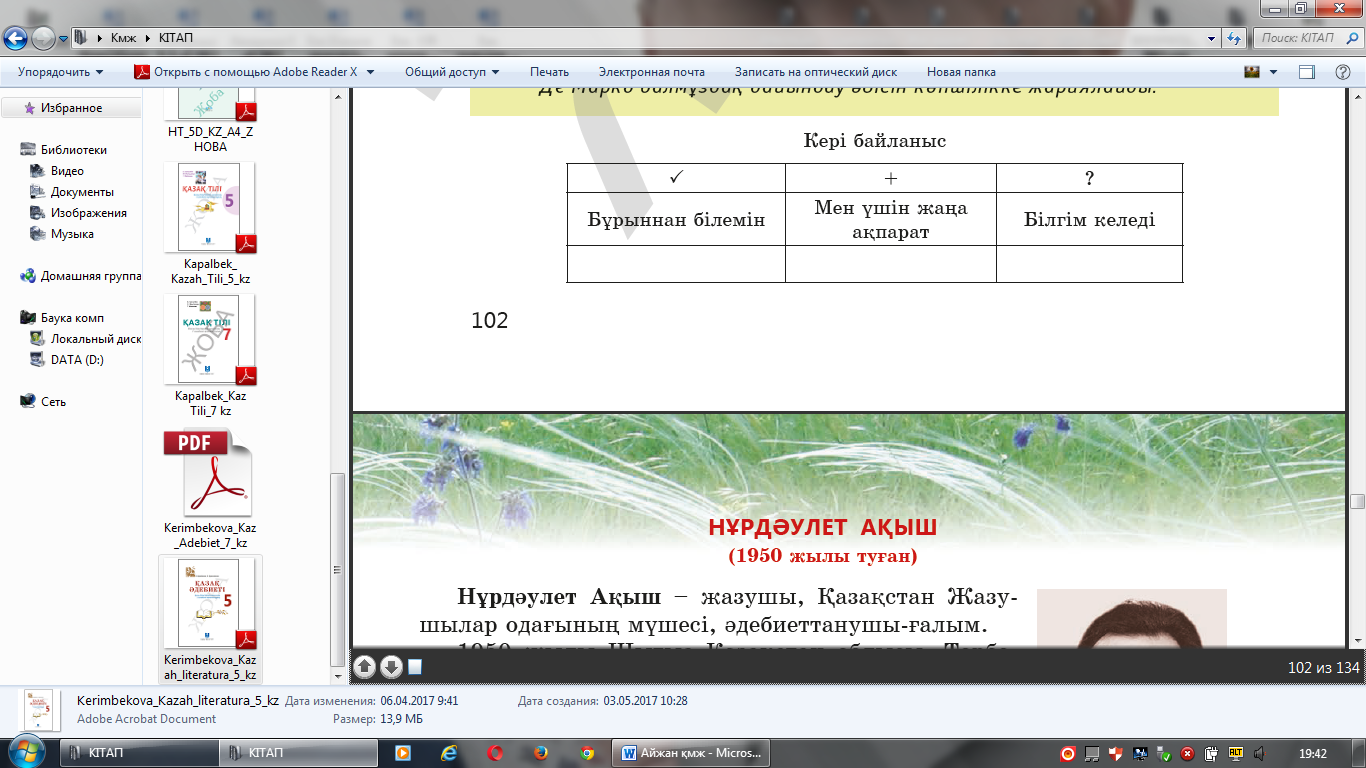
Task: Select Библиотеки in the navigation pane
Action: pyautogui.click(x=73, y=150)
